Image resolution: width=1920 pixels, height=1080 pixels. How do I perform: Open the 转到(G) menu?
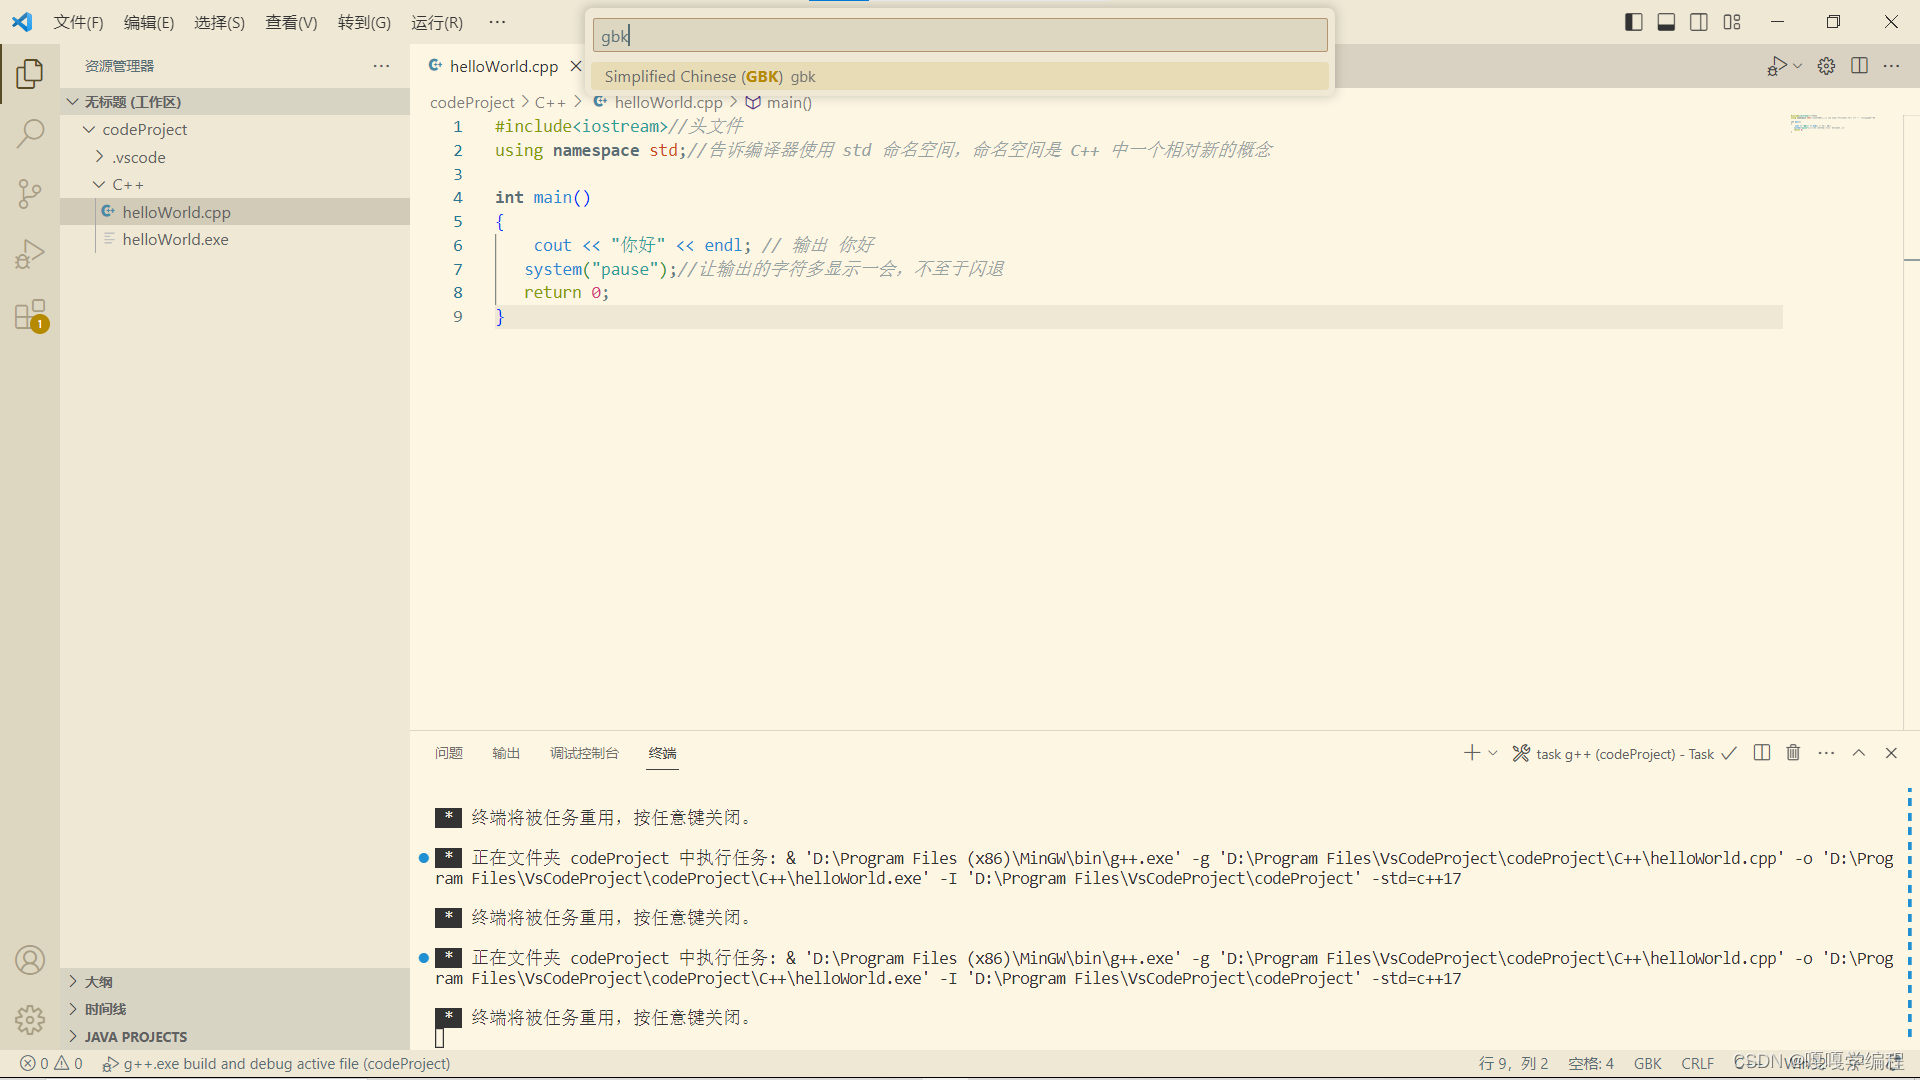click(x=364, y=22)
